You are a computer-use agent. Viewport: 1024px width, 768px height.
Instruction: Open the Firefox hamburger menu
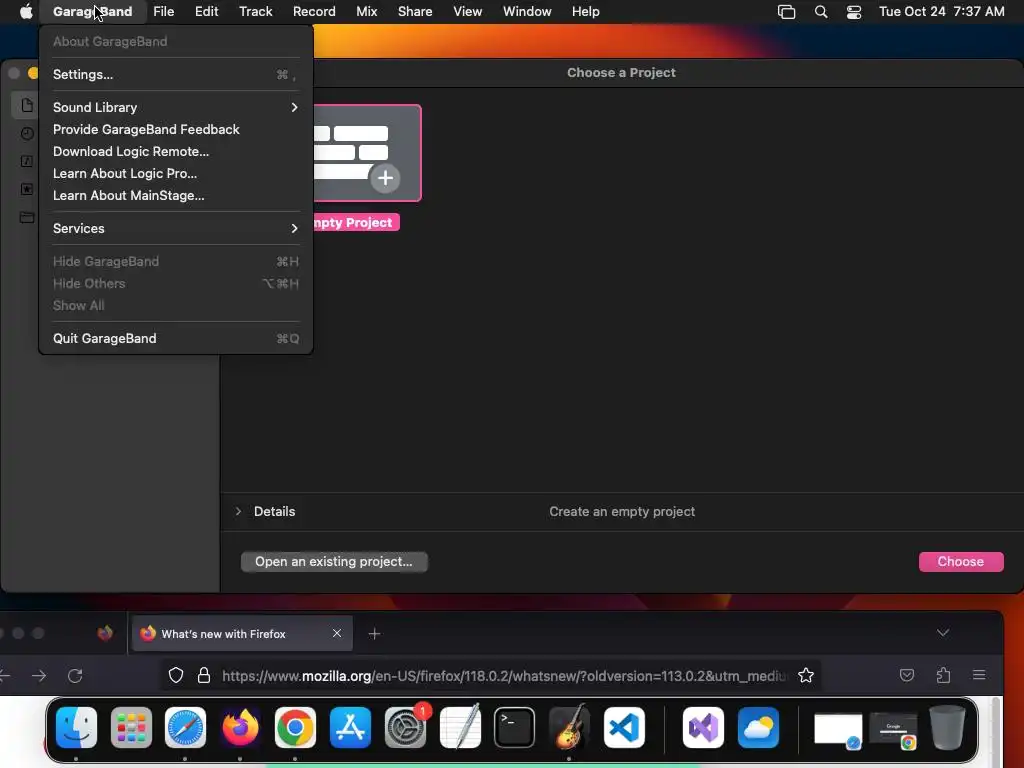coord(979,675)
